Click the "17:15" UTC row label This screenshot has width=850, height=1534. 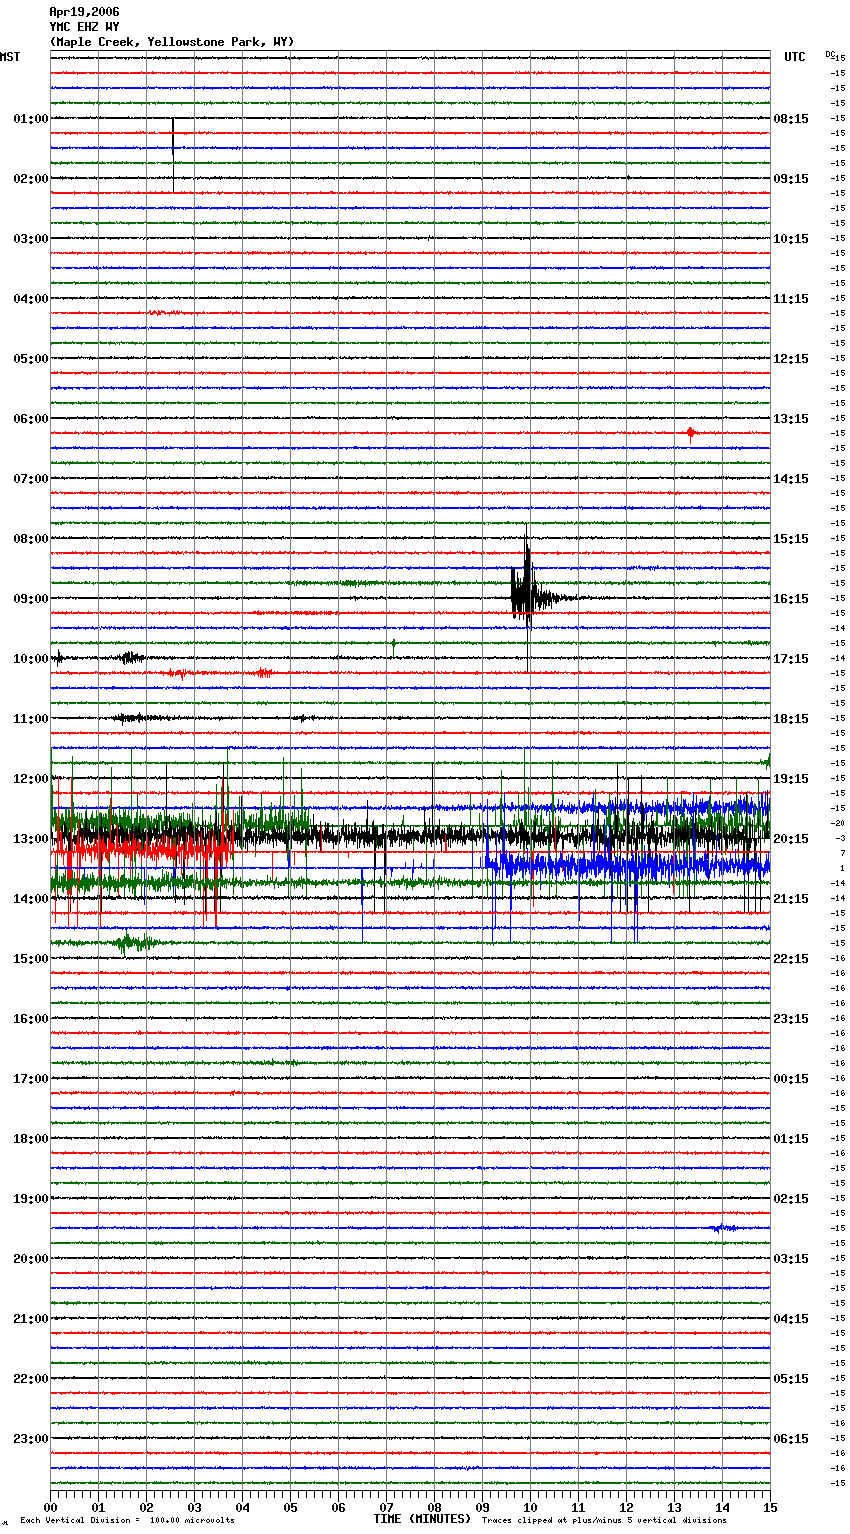click(x=791, y=659)
